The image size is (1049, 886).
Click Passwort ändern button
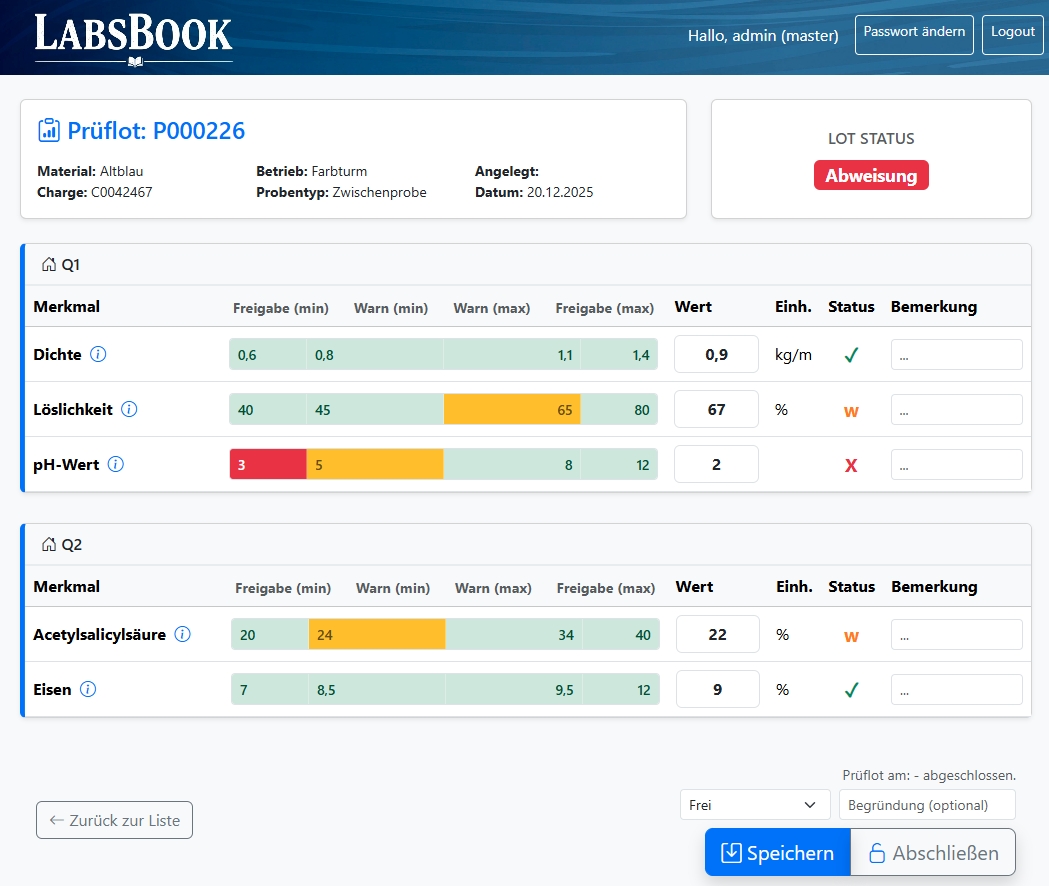[x=914, y=34]
